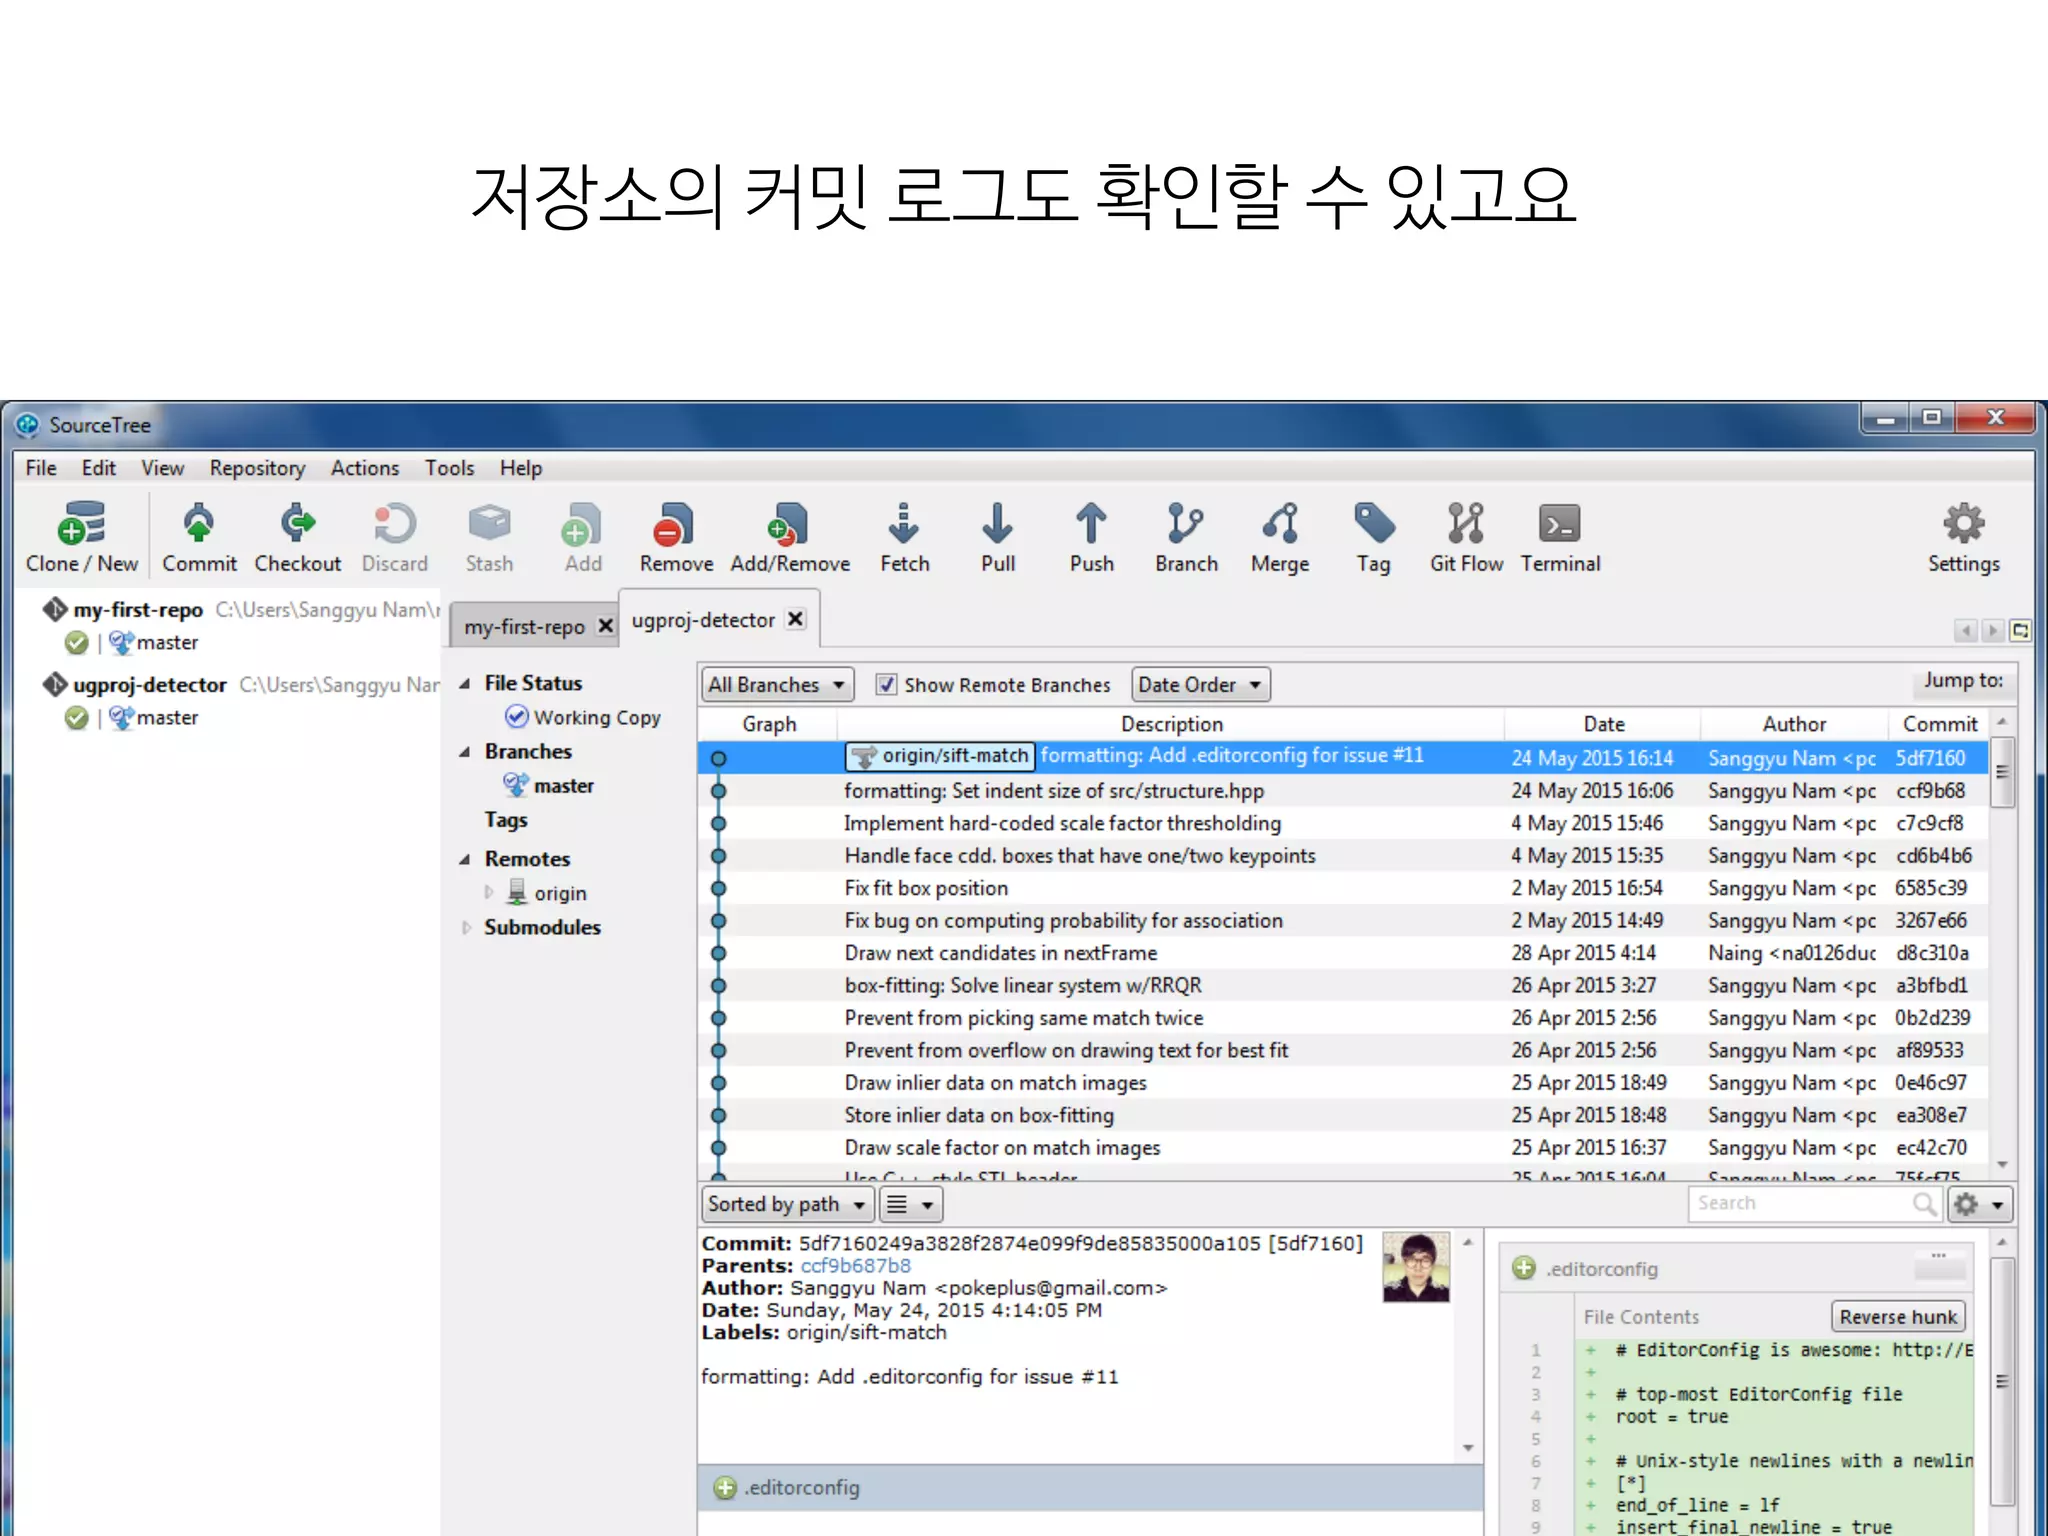
Task: Select ugproj-detector bookmark in the left panel
Action: coord(150,685)
